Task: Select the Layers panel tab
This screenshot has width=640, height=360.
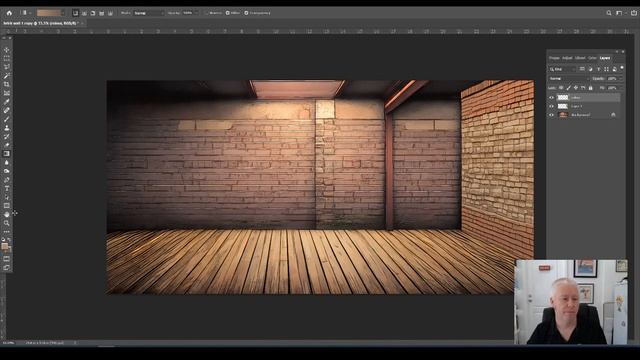Action: tap(605, 58)
